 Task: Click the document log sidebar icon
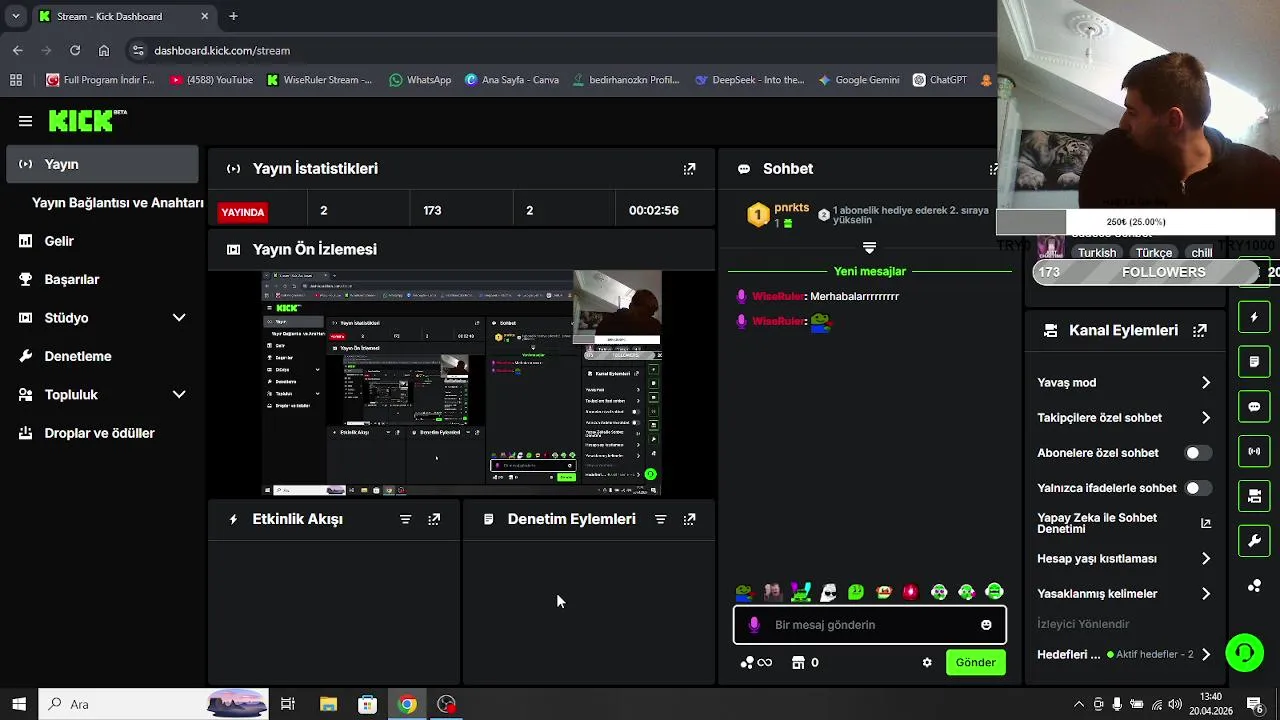tap(1254, 361)
